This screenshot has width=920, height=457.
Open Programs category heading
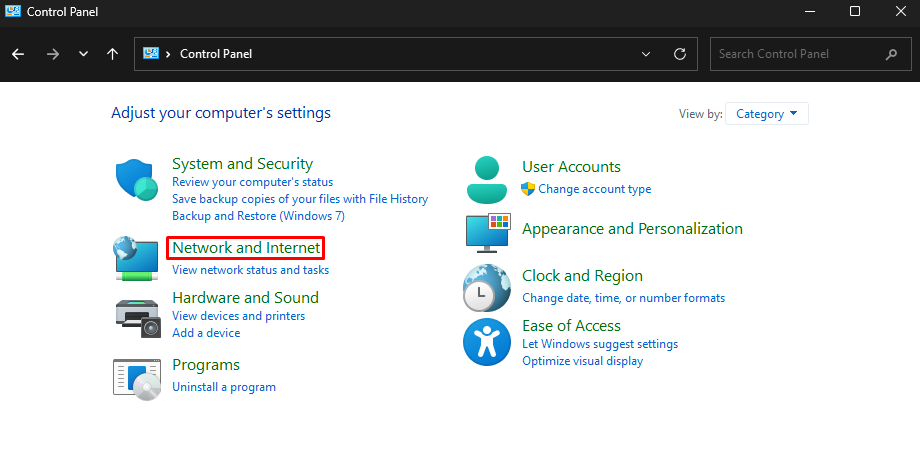(x=206, y=365)
